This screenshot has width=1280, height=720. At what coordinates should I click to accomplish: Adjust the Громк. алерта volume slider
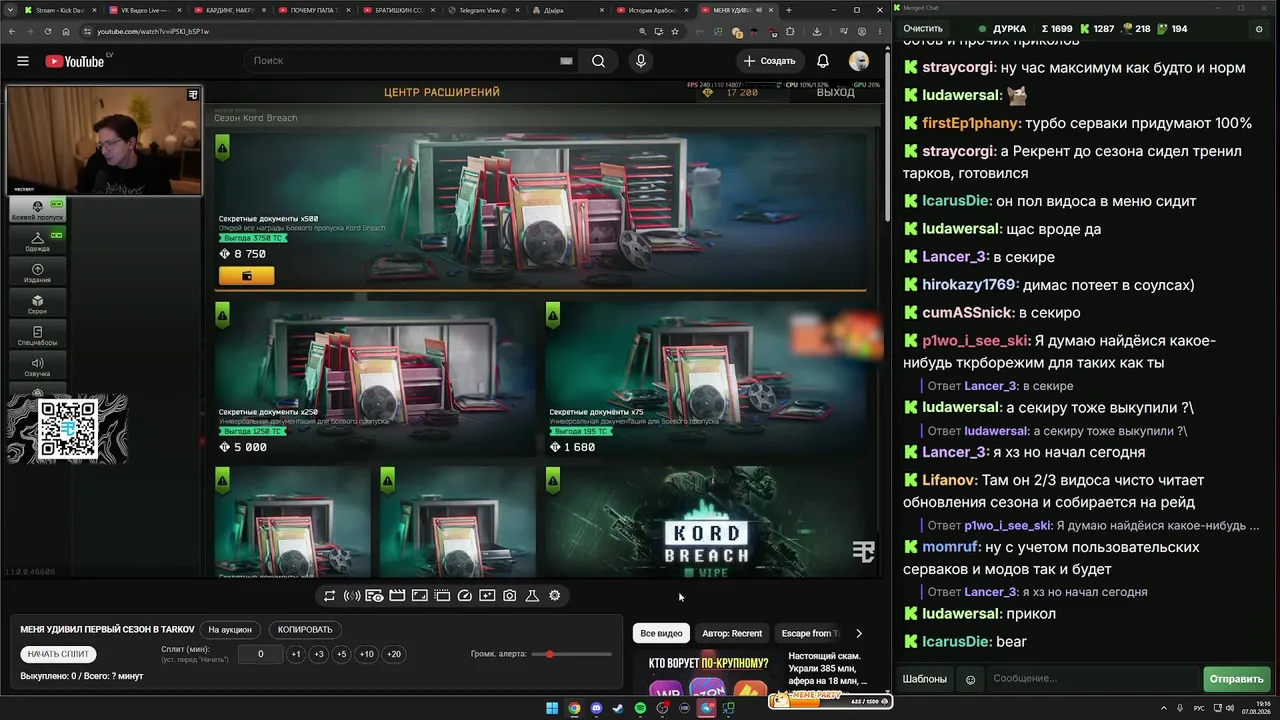click(x=572, y=654)
